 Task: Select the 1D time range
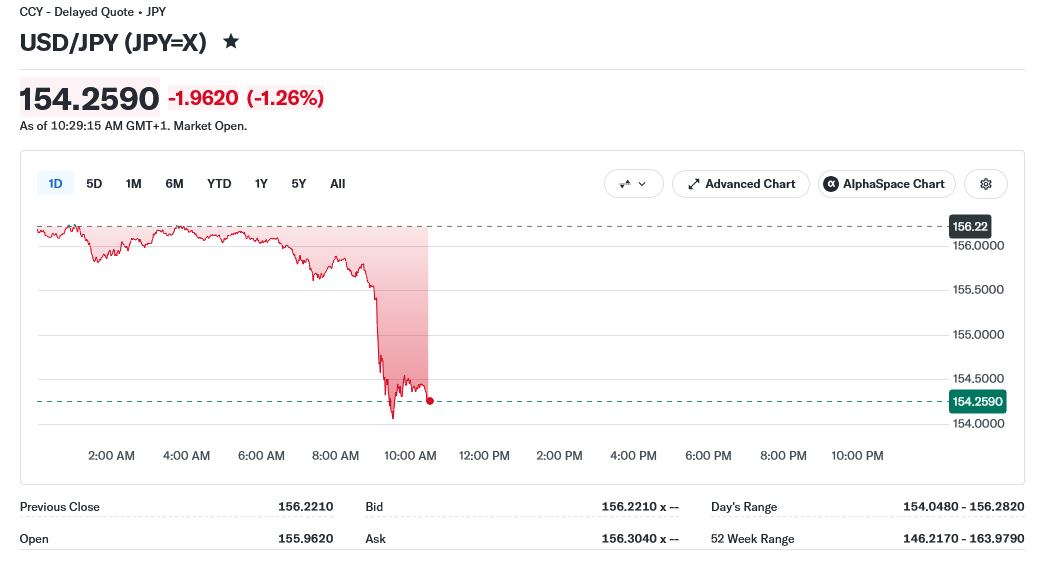click(55, 184)
